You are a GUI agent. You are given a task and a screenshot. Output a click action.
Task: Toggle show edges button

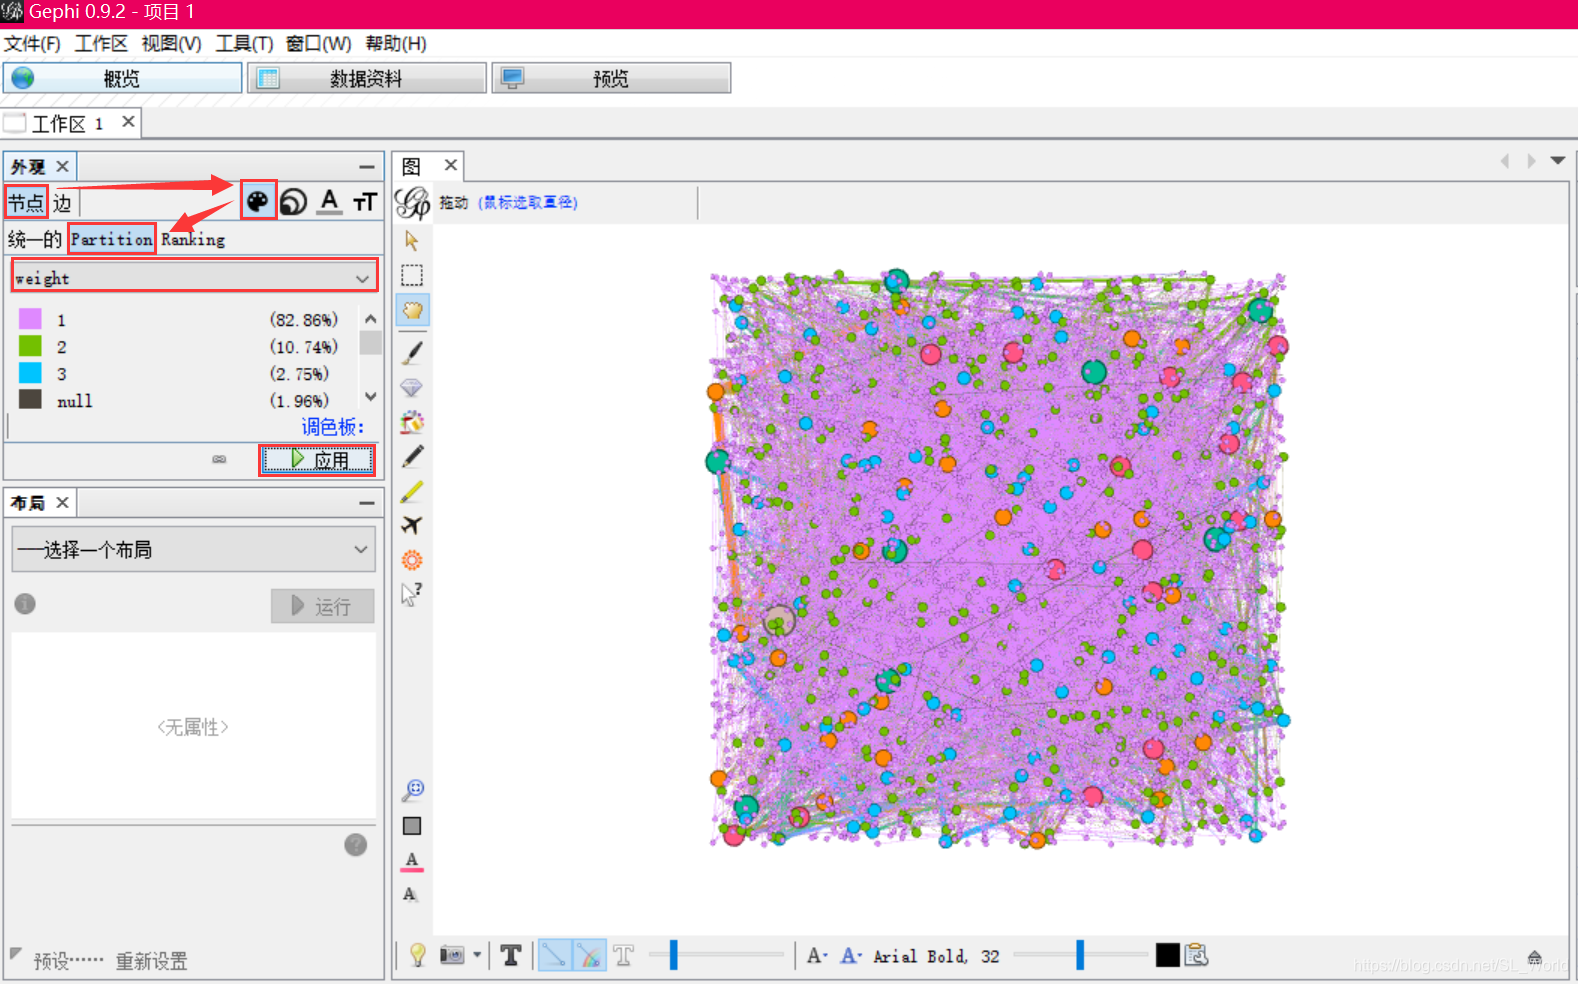[x=554, y=955]
